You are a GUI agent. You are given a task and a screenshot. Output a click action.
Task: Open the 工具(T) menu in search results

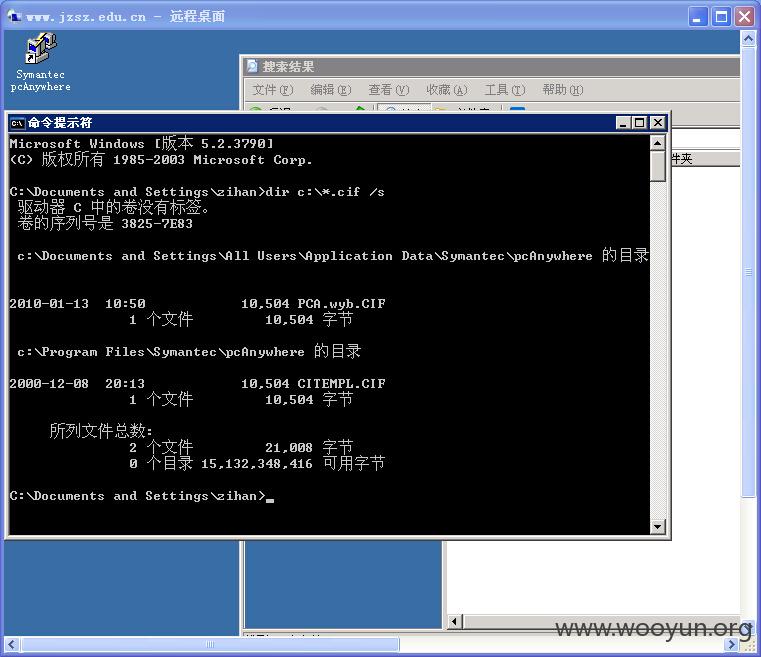pos(505,90)
